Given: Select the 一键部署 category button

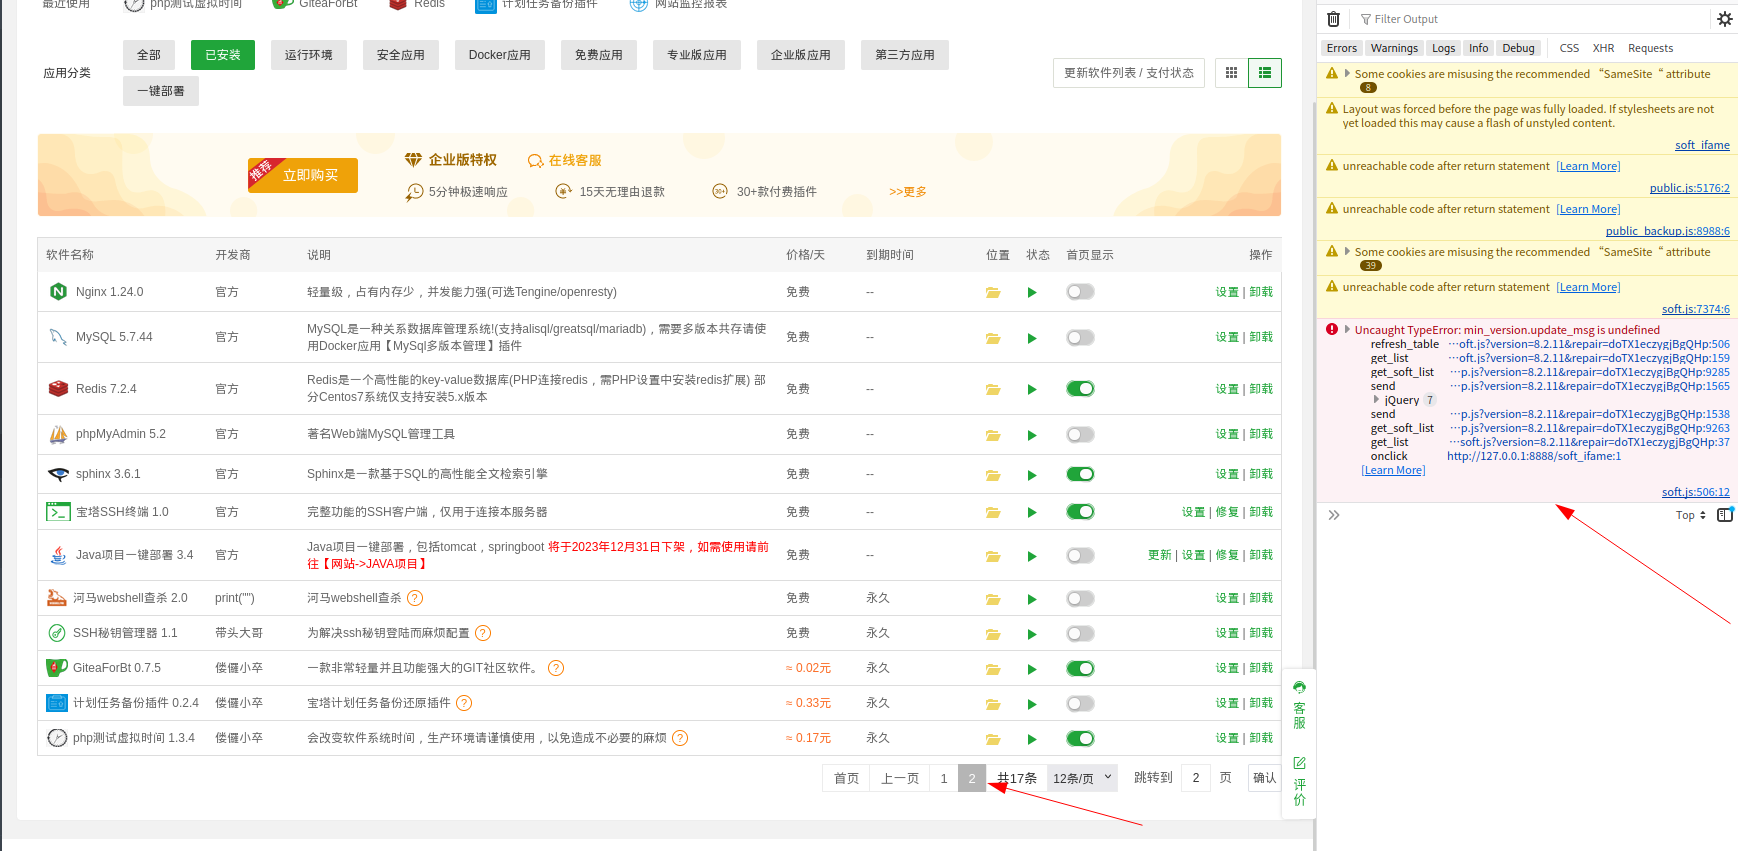Looking at the screenshot, I should pos(161,91).
